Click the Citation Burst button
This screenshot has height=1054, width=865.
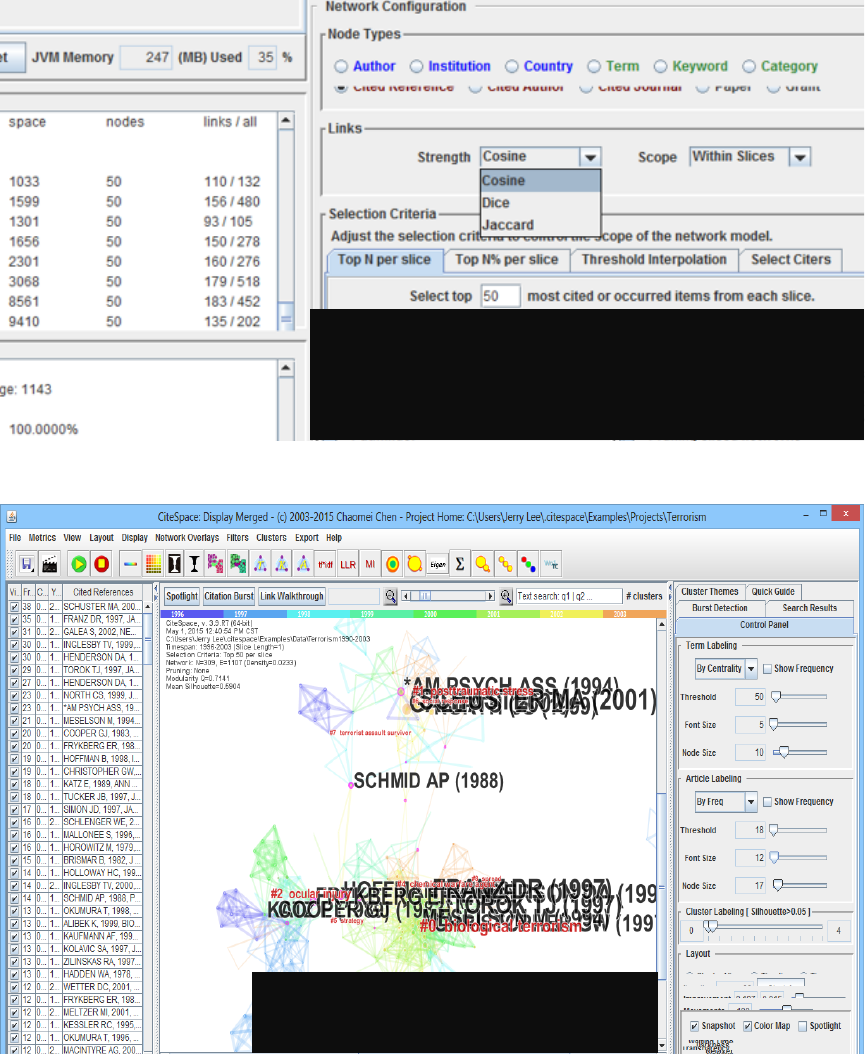coord(229,596)
